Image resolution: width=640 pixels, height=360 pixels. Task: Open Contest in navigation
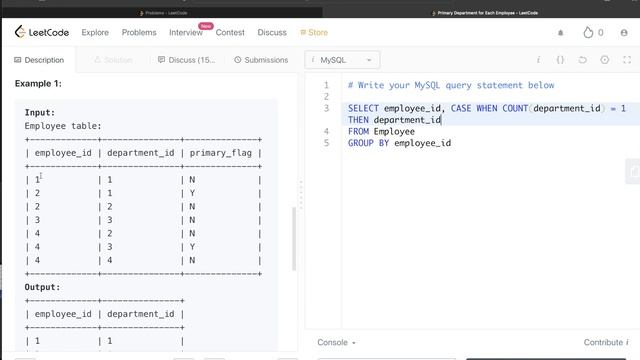click(230, 33)
